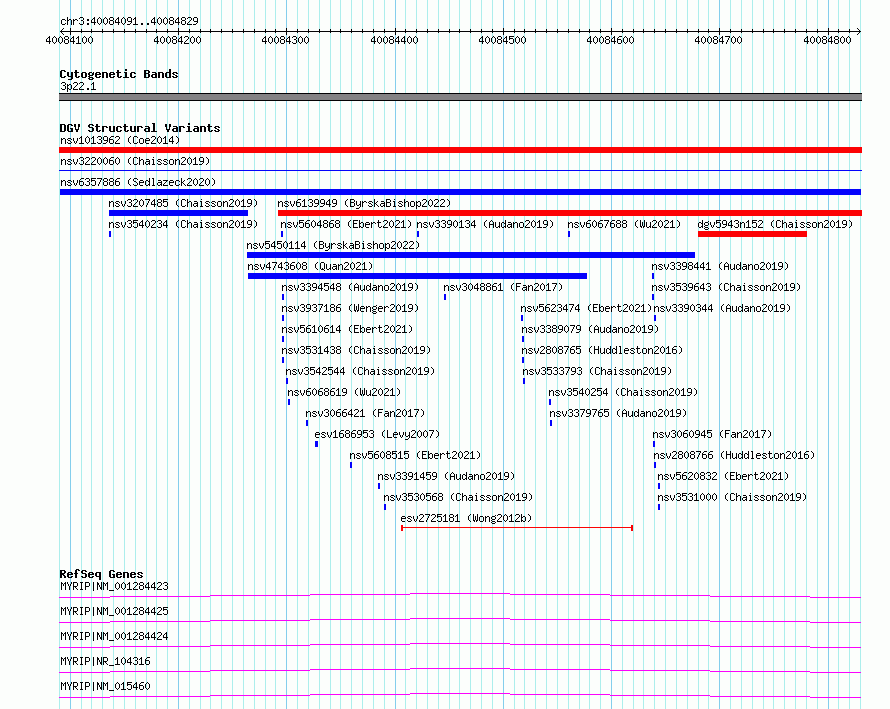890x709 pixels.
Task: Click nsv5450114 (ByrskaBishop2022) text
Action: click(333, 245)
